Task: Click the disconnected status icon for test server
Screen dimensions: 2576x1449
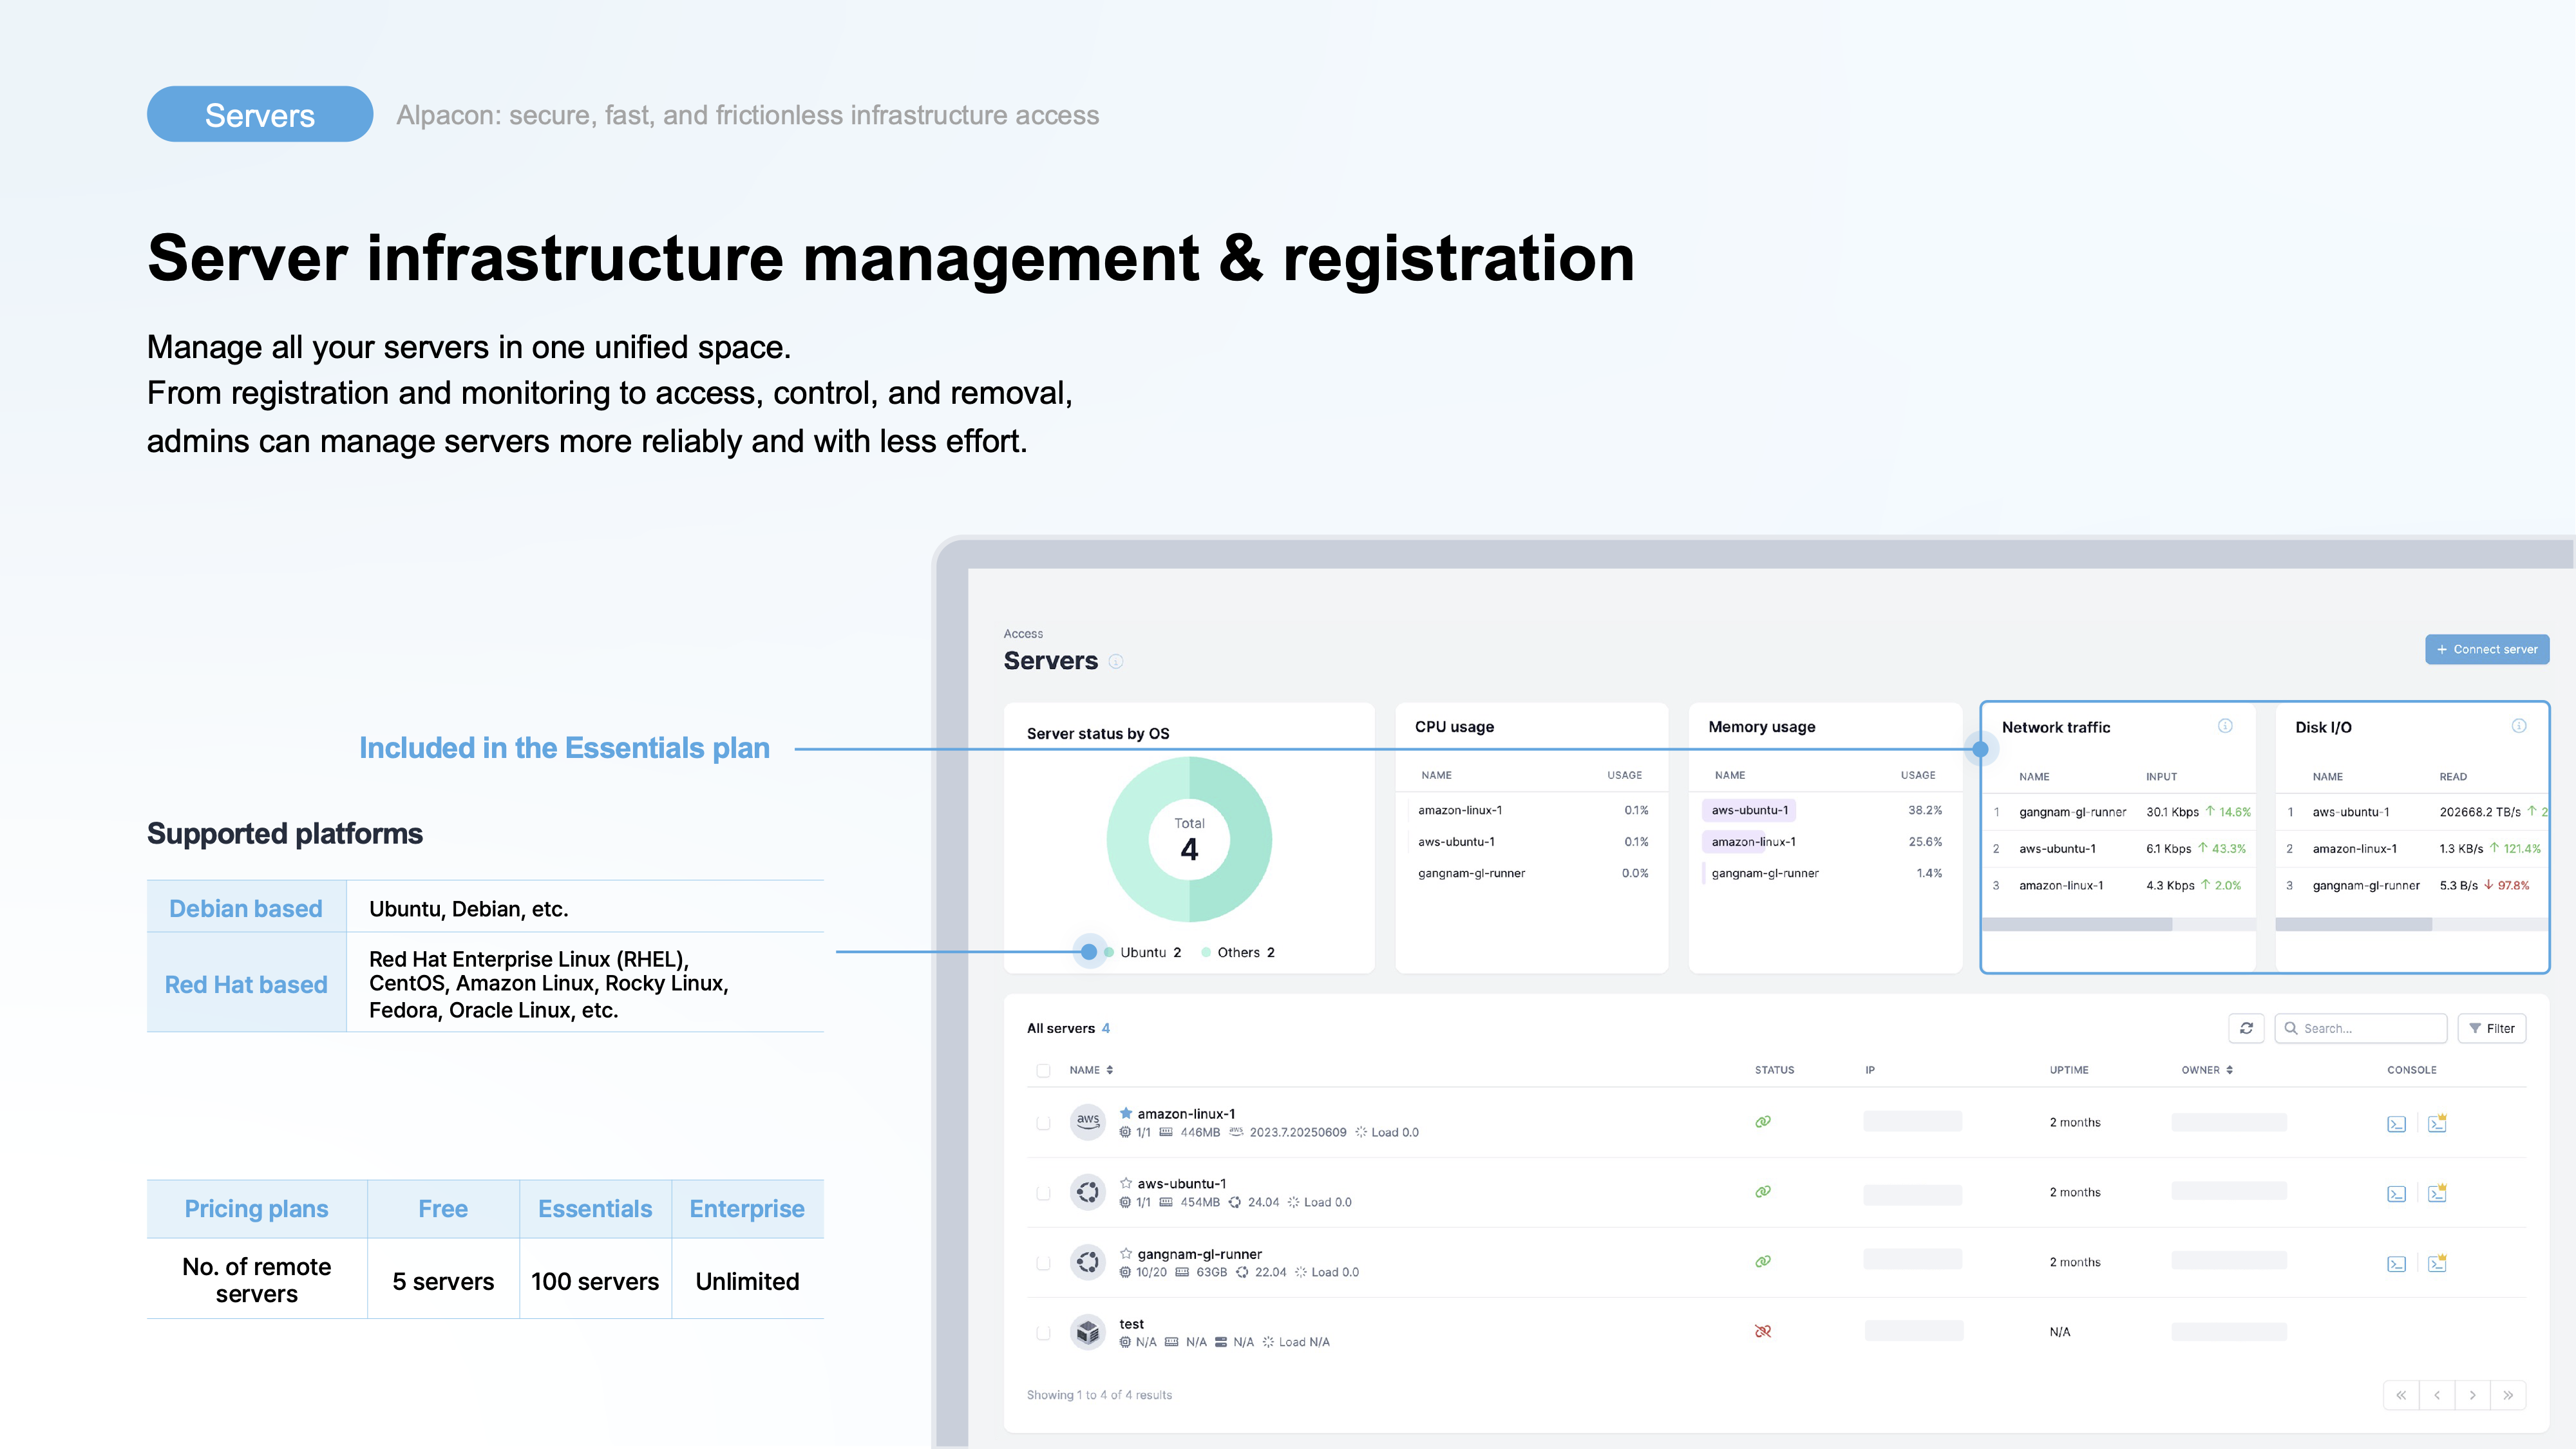Action: 1763,1331
